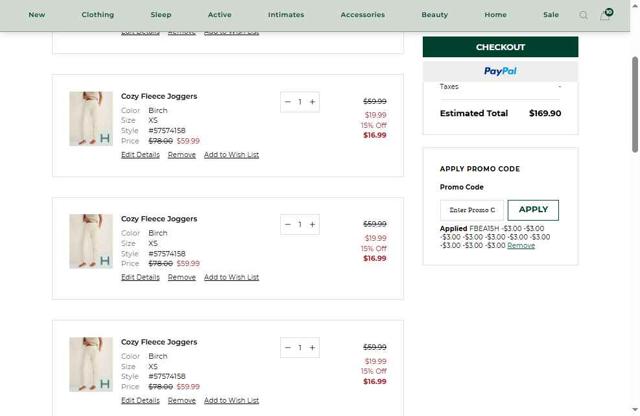The image size is (640, 416).
Task: Decrease quantity of bottom Cozy Fleece Joggers card
Action: coord(288,347)
